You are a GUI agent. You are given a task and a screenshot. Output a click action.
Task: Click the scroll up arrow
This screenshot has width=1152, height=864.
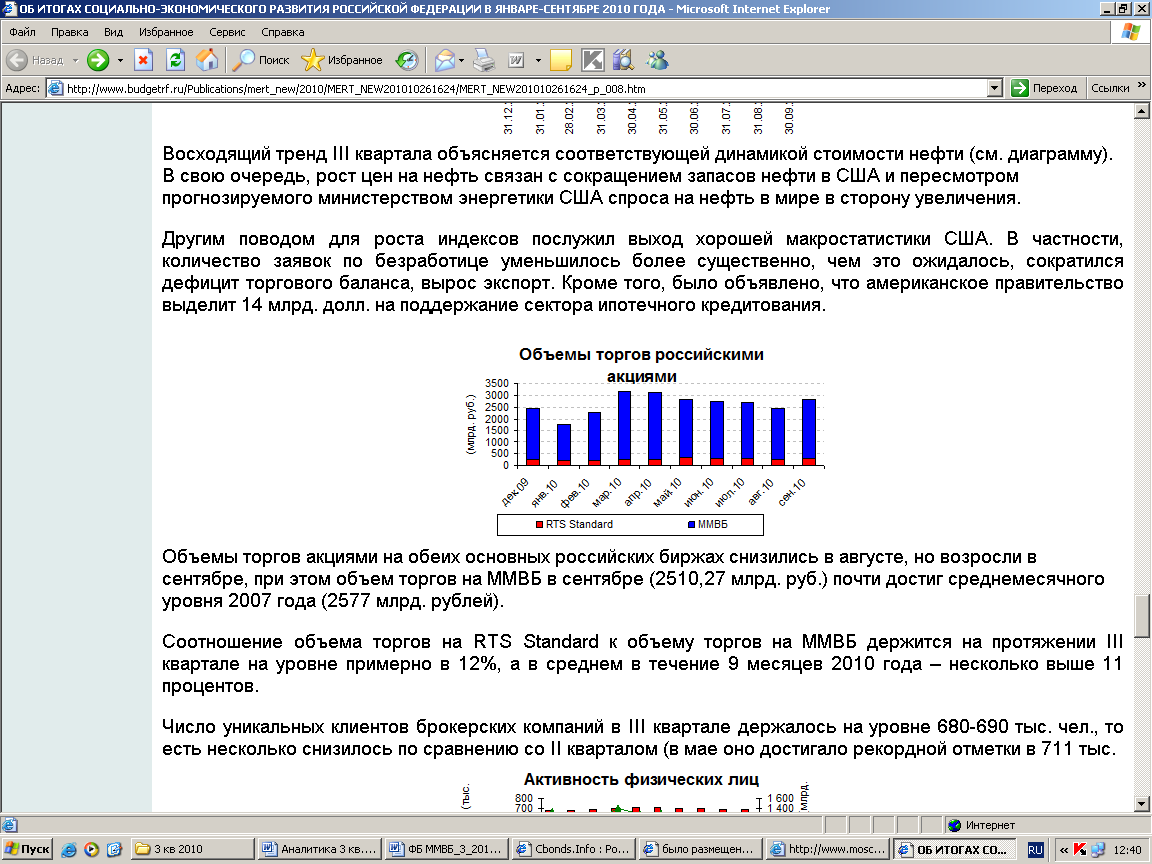coord(1142,111)
